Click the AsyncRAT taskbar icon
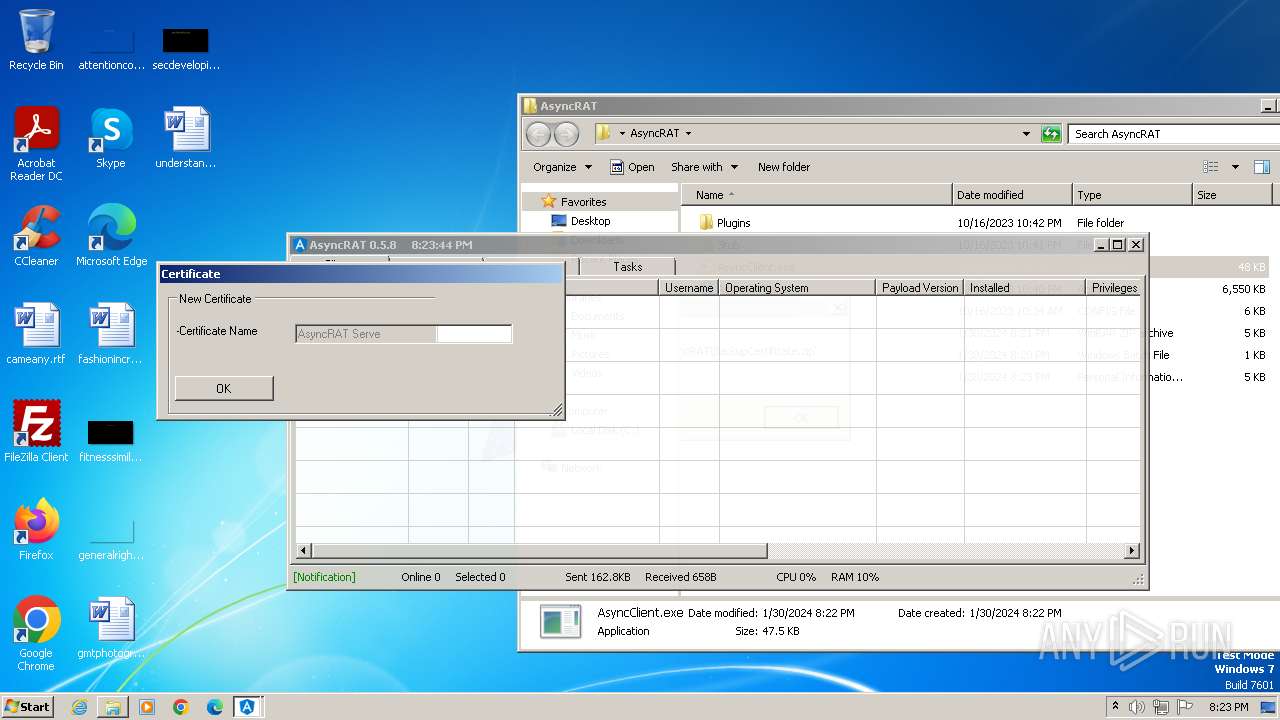The width and height of the screenshot is (1280, 720). 247,707
